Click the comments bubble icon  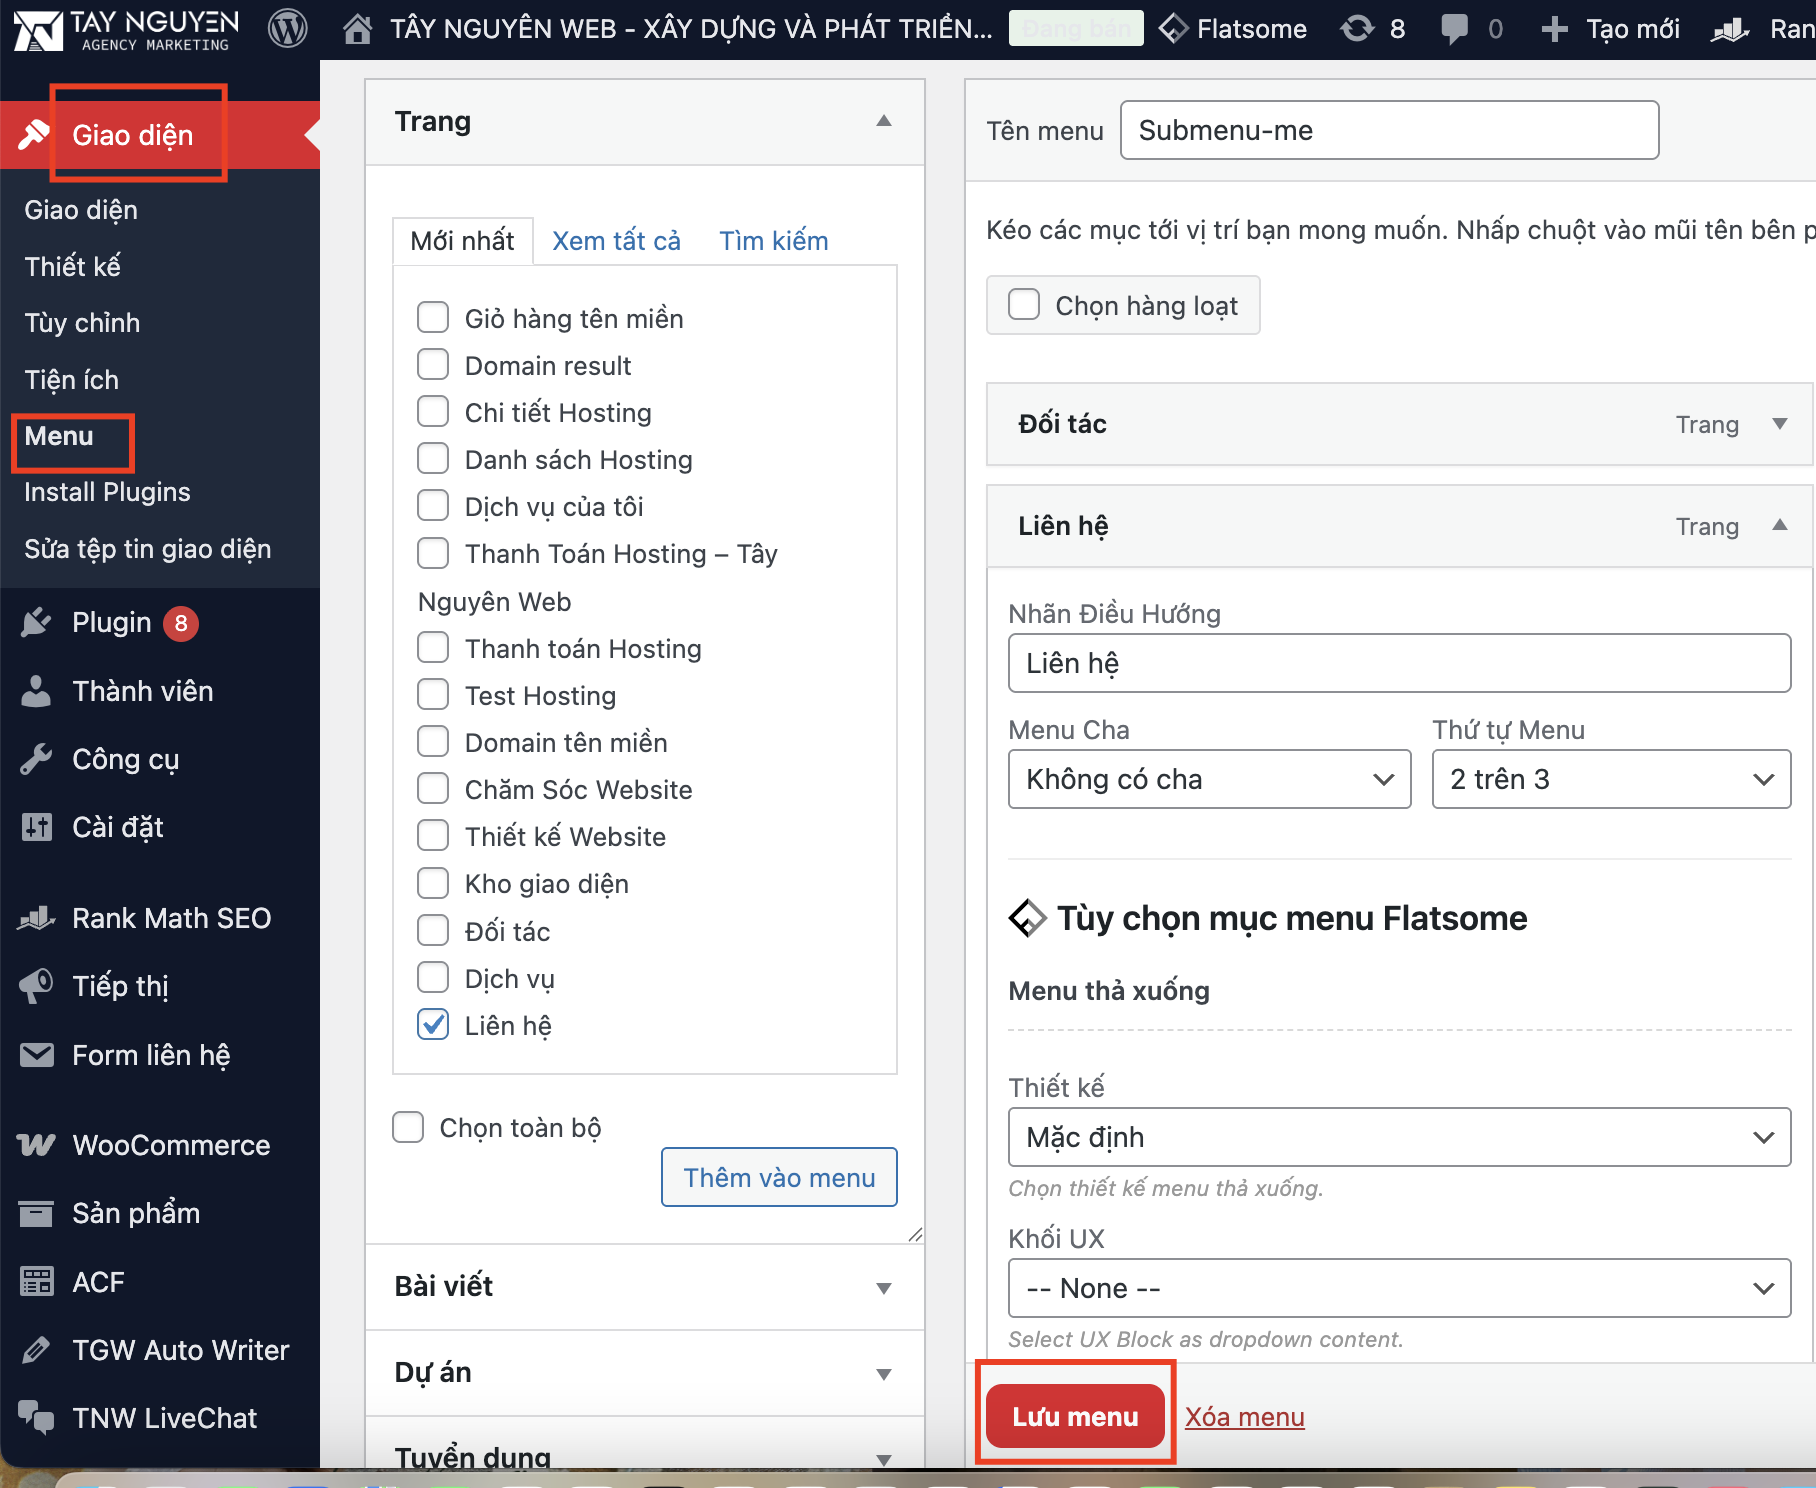tap(1455, 29)
